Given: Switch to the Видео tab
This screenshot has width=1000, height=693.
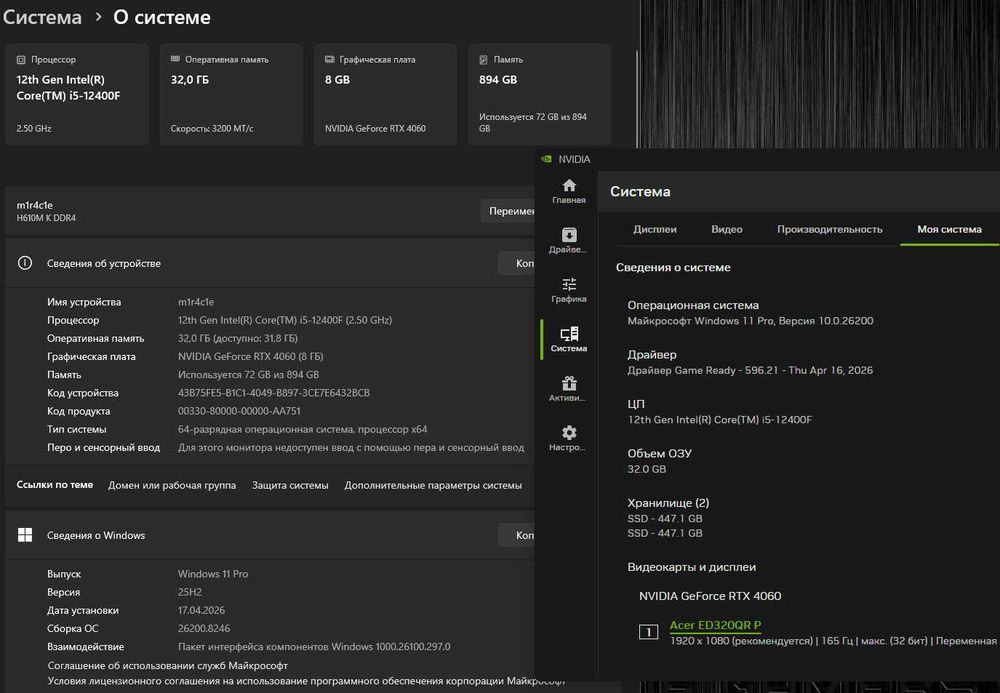Looking at the screenshot, I should click(727, 229).
